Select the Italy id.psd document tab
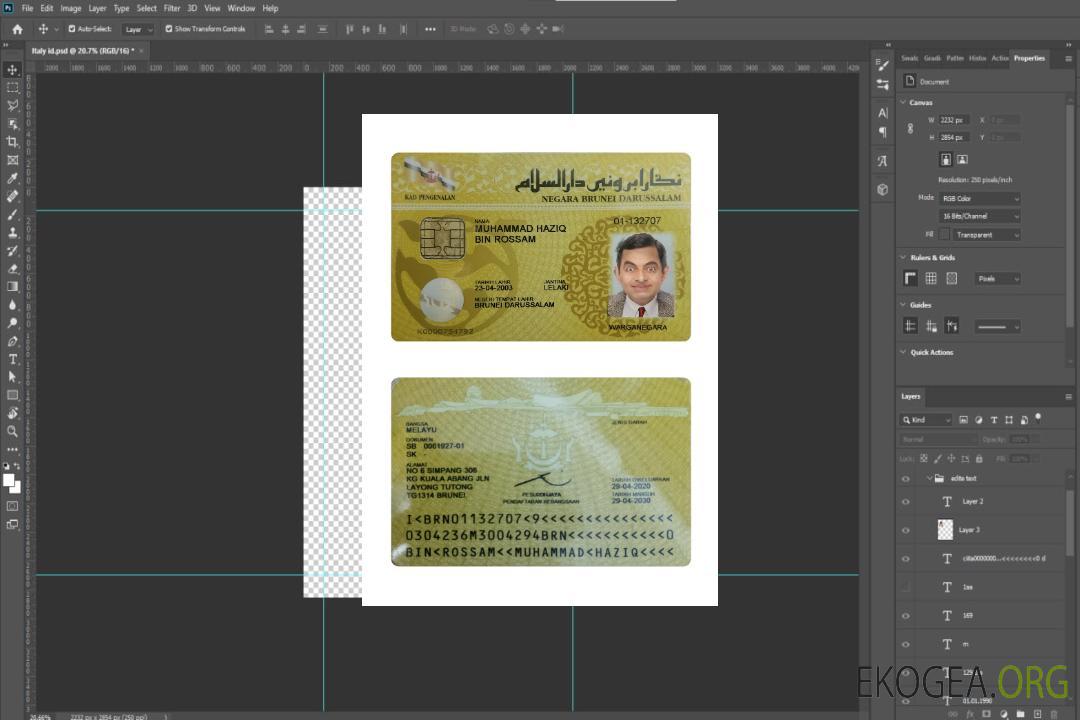Screen dimensions: 1080x720 coord(84,50)
